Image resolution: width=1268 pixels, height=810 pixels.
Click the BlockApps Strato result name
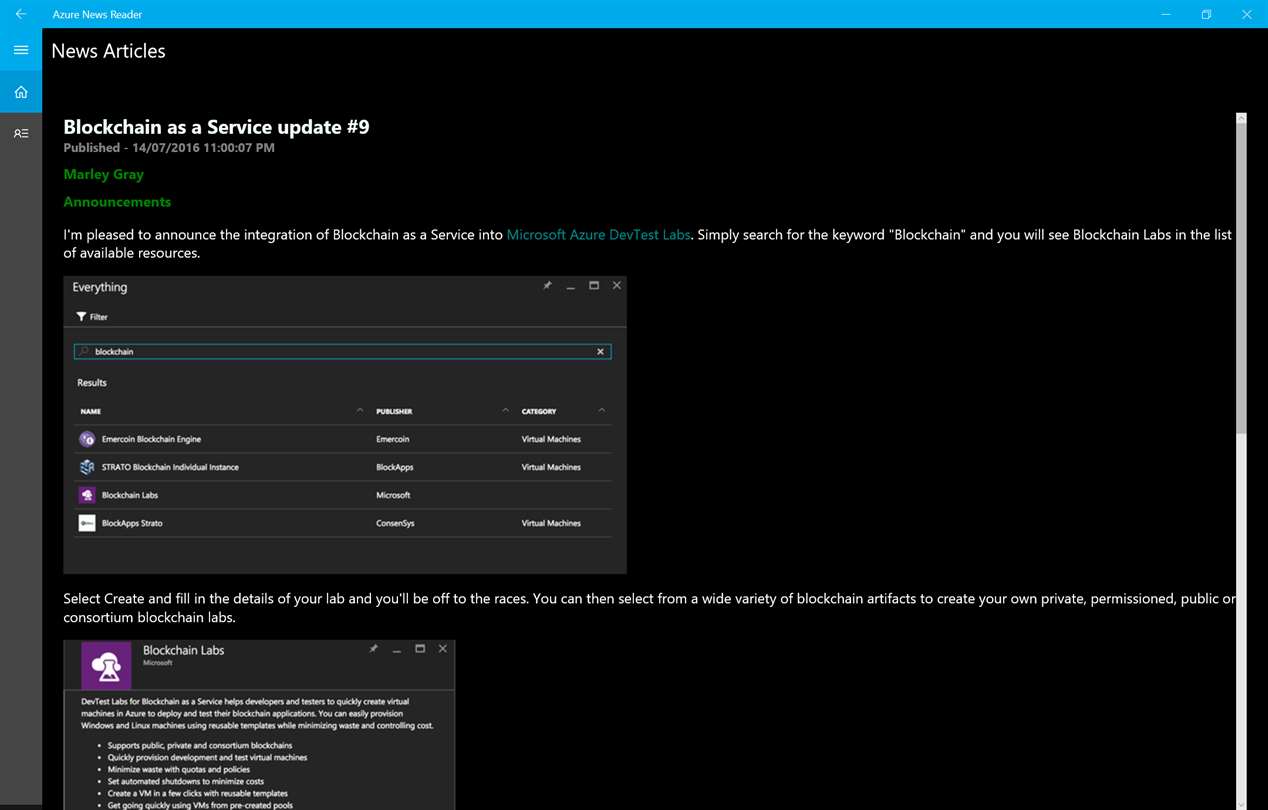click(x=132, y=523)
